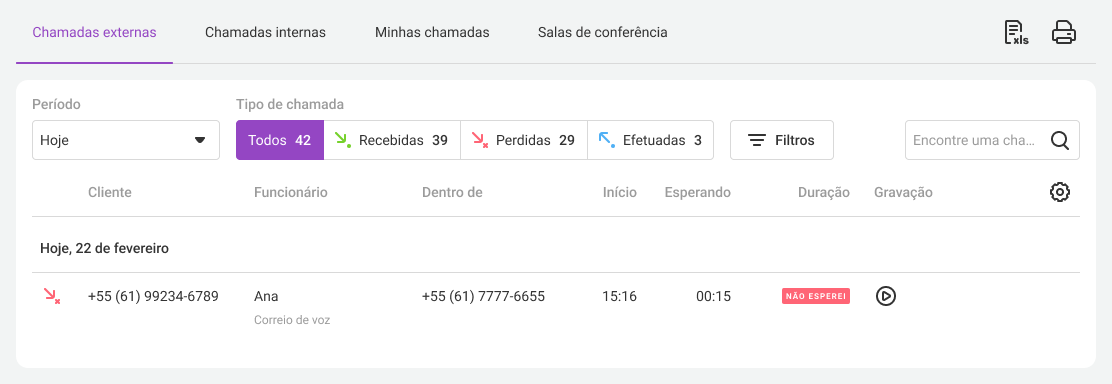Expand the Período dropdown arrow
Viewport: 1112px width, 384px height.
[x=200, y=140]
